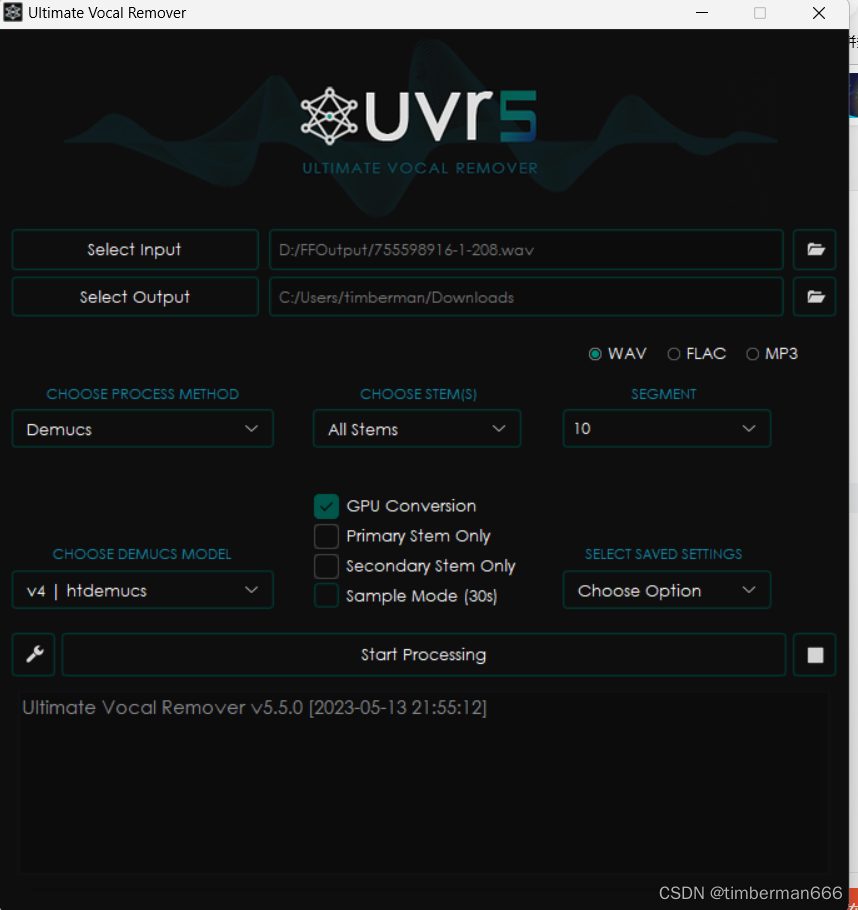Viewport: 858px width, 910px height.
Task: Click the output path field showing Downloads
Action: (x=527, y=297)
